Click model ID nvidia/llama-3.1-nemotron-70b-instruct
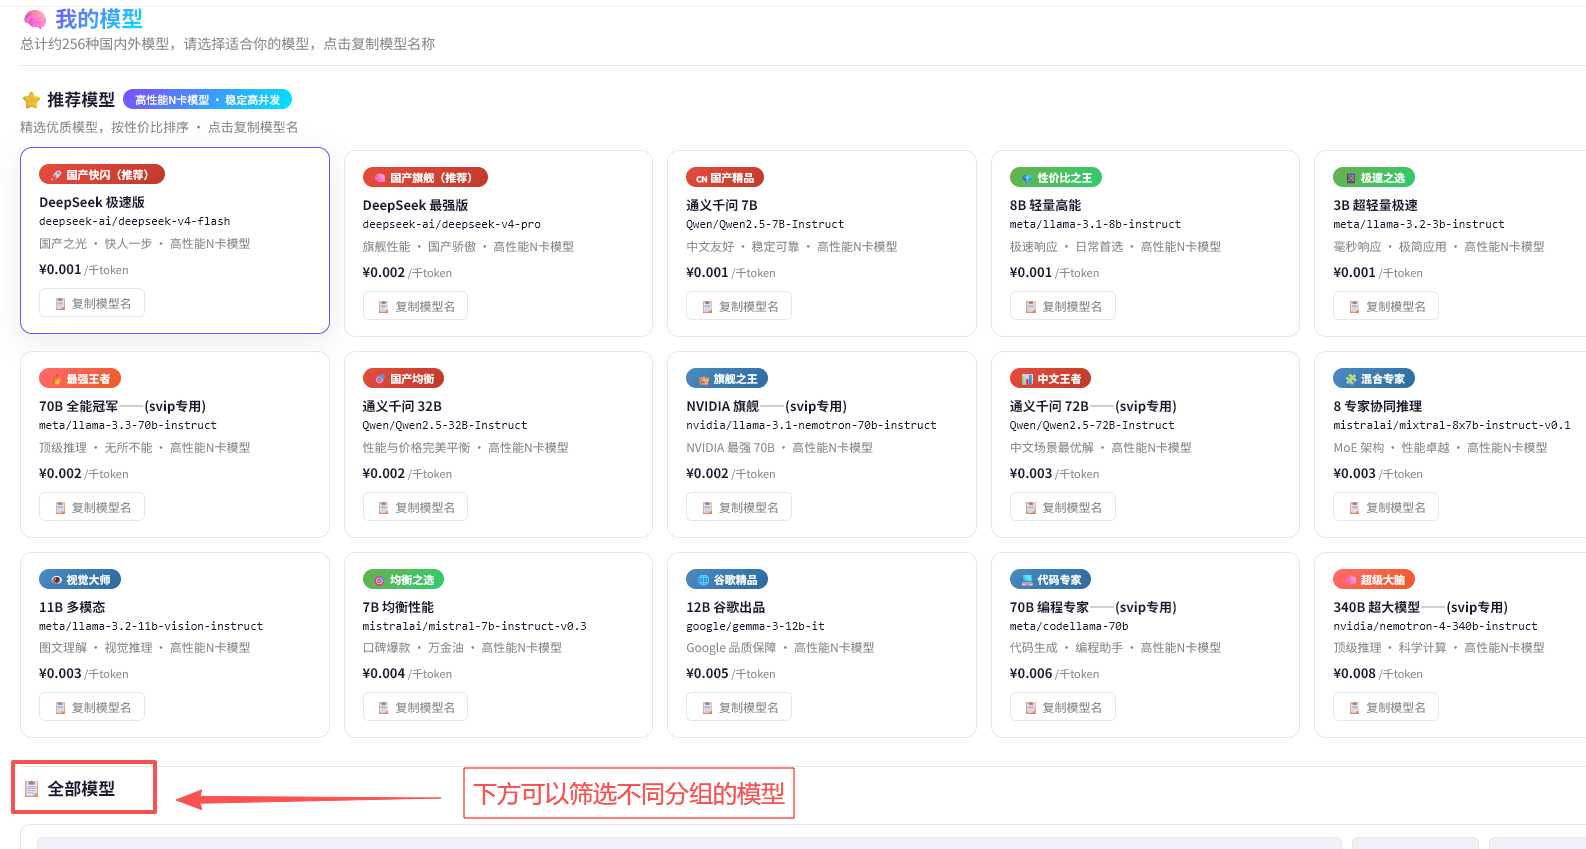The image size is (1586, 849). click(812, 426)
